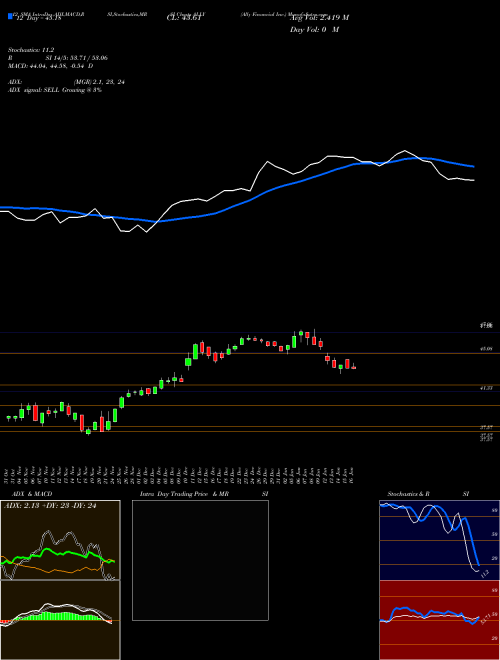Click the 'Intra Day Trading Price & MR SI' title
Image resolution: width=500 pixels, height=660 pixels.
point(204,494)
